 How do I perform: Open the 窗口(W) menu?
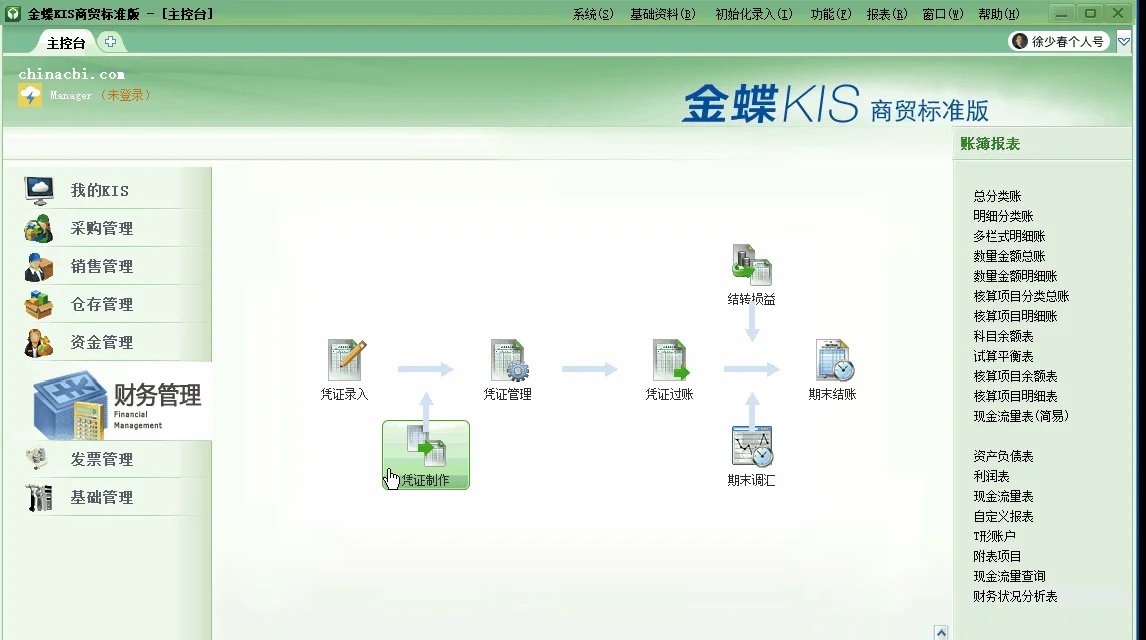(x=943, y=14)
